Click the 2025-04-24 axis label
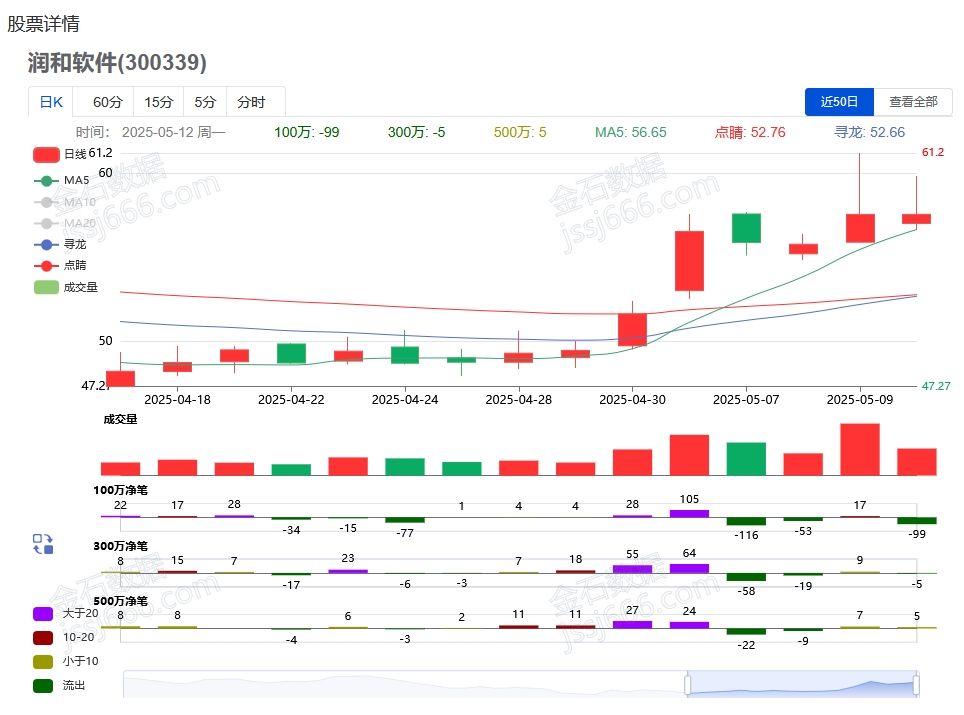Image resolution: width=964 pixels, height=715 pixels. click(x=405, y=400)
